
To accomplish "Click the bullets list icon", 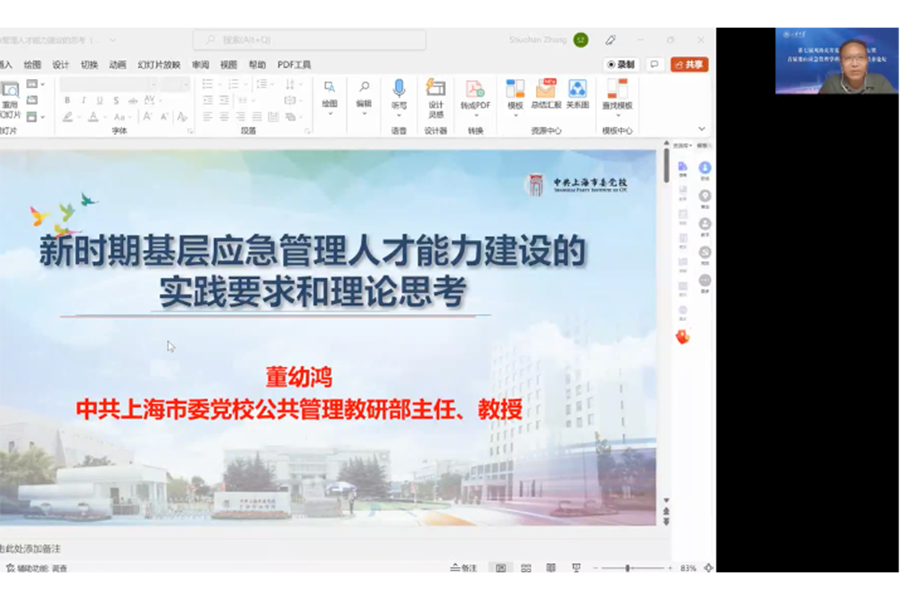I will [208, 84].
